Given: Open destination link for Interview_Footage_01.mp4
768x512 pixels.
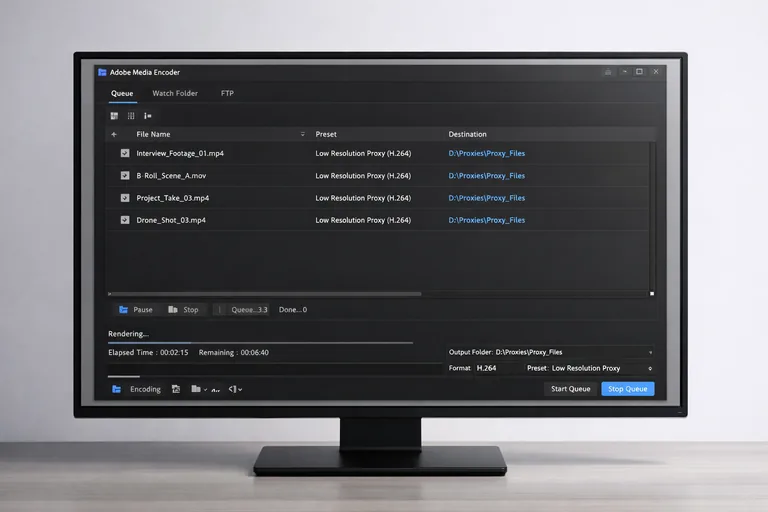Looking at the screenshot, I should [x=486, y=153].
